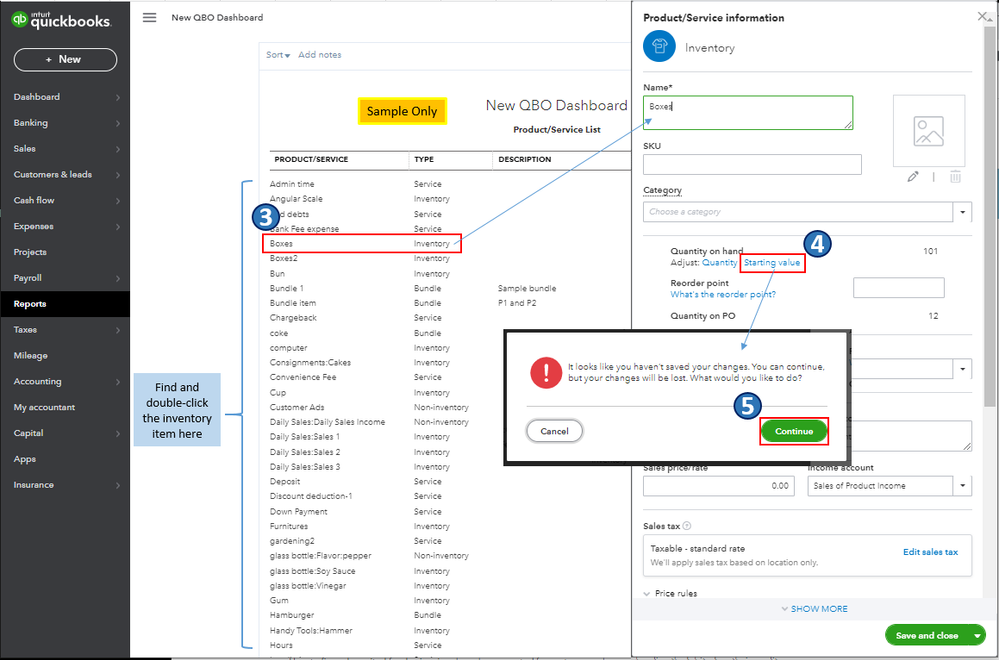Click the image placeholder thumbnail
The image size is (999, 660).
[929, 131]
